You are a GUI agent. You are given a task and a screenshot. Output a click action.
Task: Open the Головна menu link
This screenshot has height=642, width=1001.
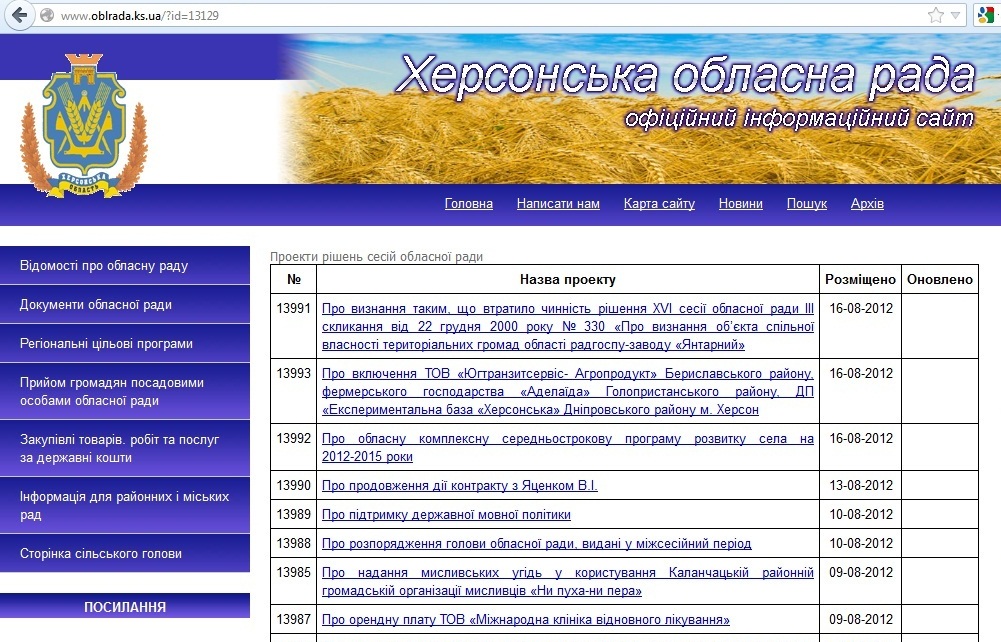point(468,204)
